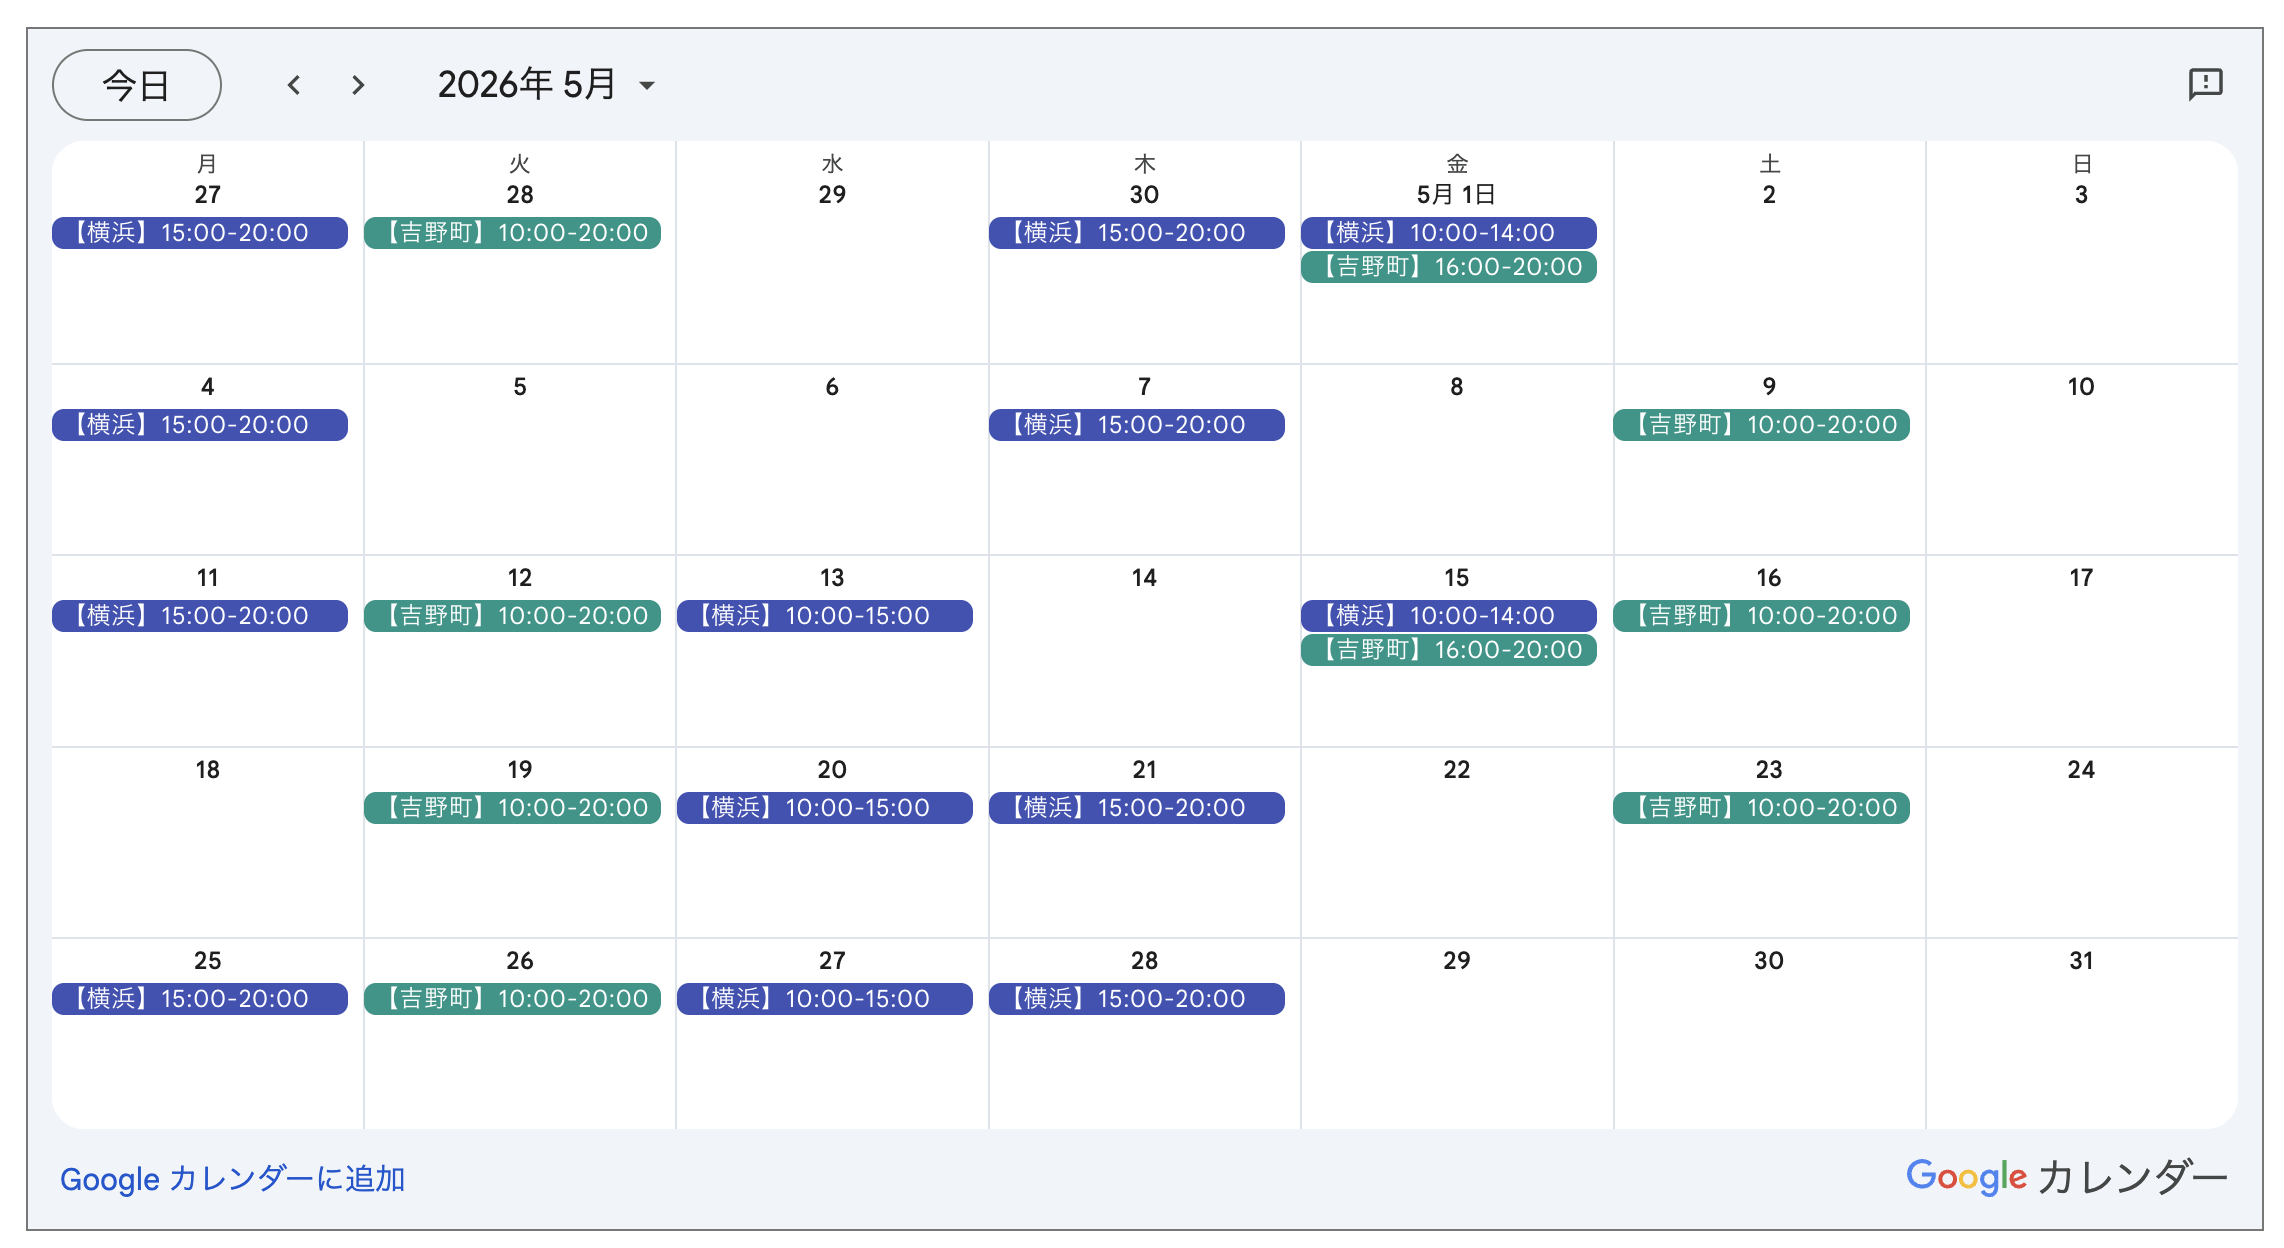Image resolution: width=2284 pixels, height=1248 pixels.
Task: Click the date number 14
Action: pyautogui.click(x=1144, y=578)
